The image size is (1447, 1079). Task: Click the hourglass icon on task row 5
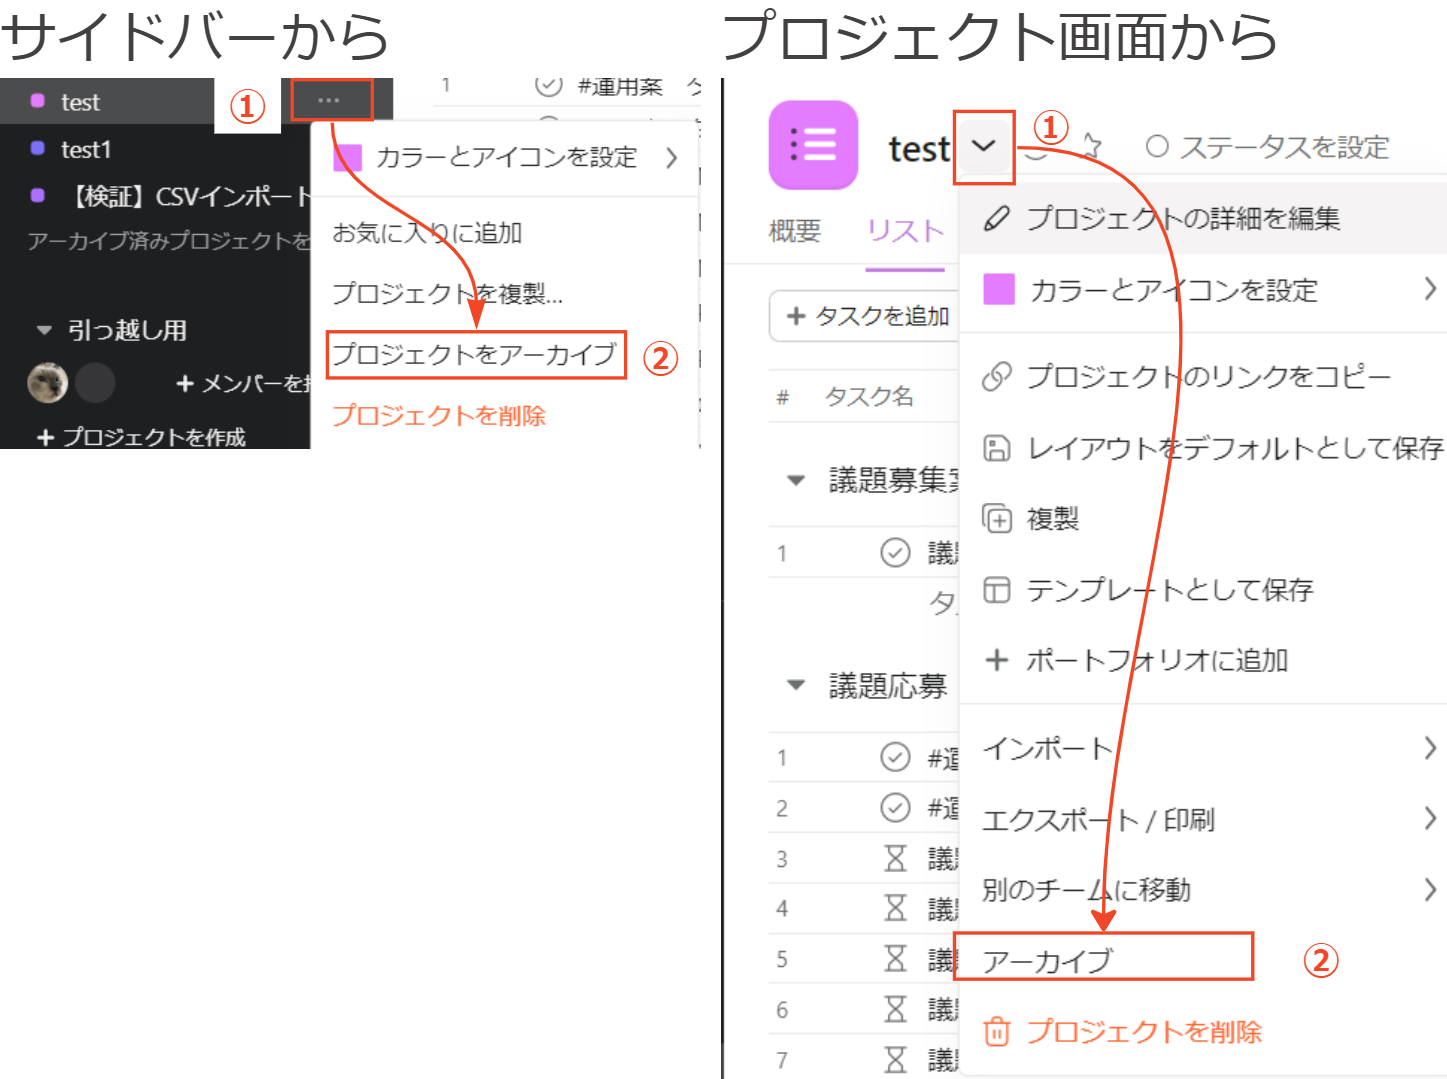895,959
